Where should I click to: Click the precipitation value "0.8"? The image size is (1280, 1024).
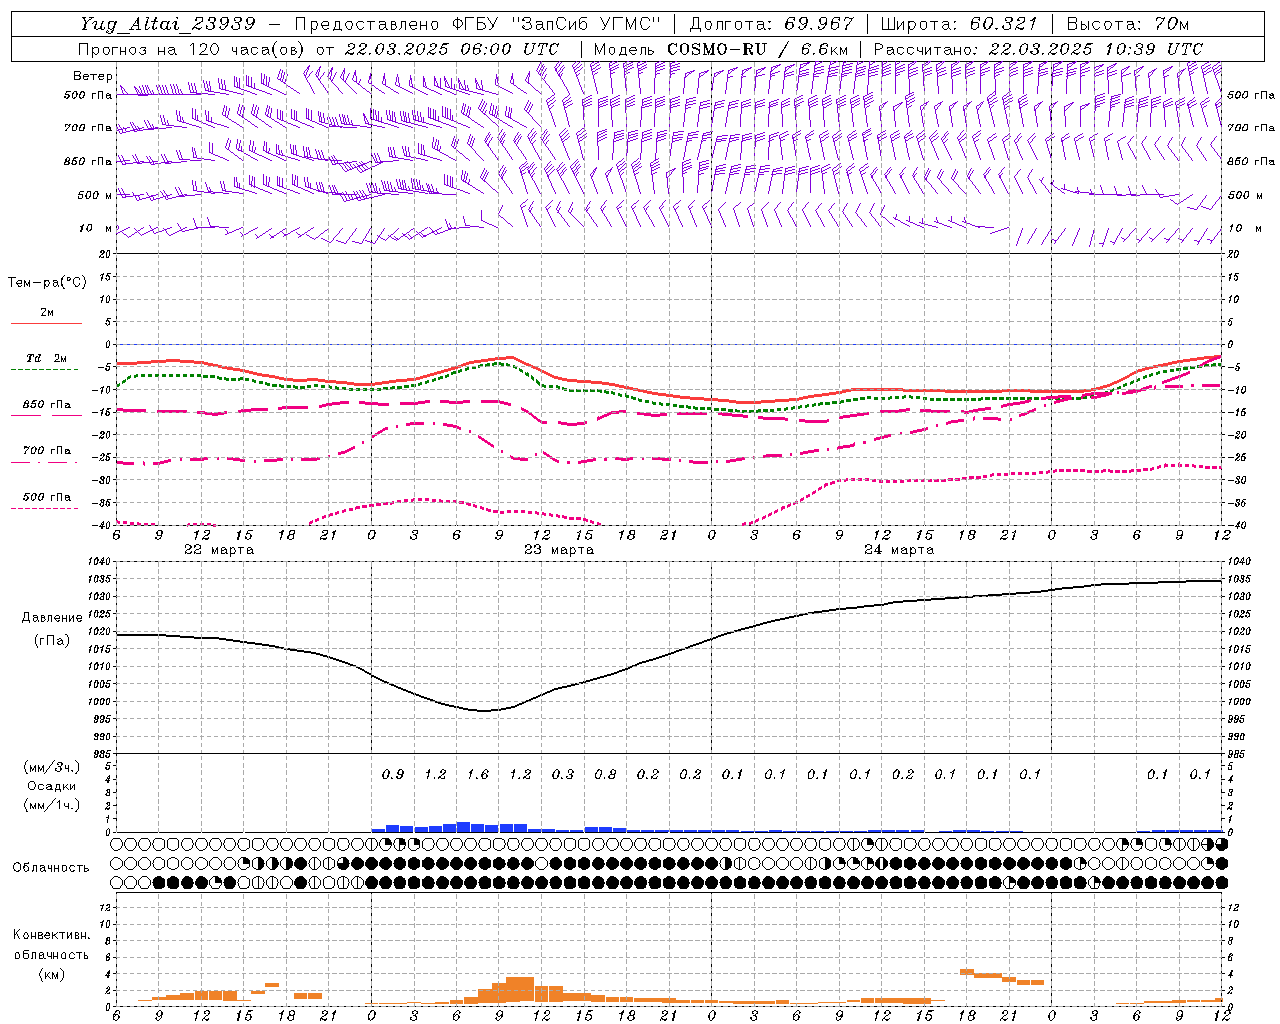[605, 775]
